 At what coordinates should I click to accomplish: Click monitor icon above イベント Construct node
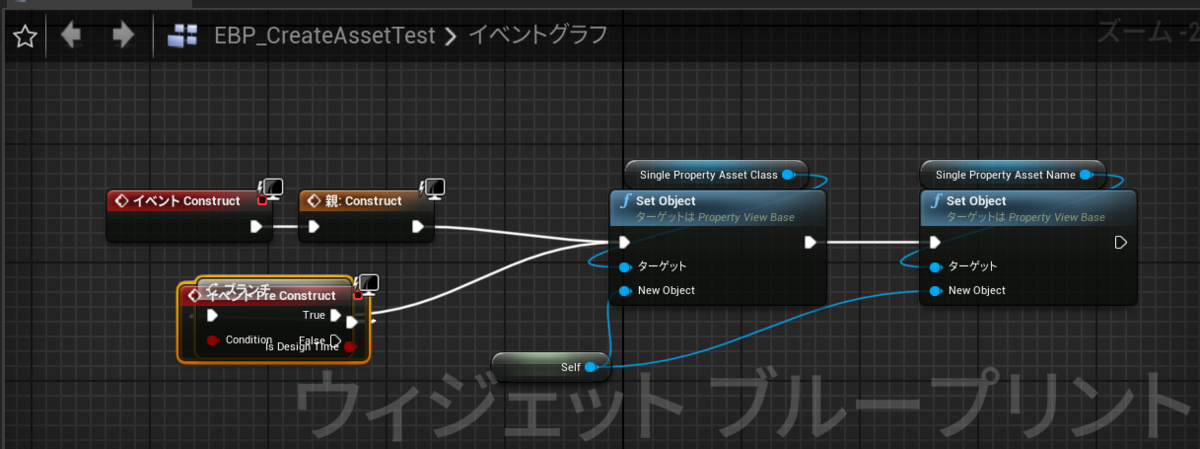click(x=272, y=187)
